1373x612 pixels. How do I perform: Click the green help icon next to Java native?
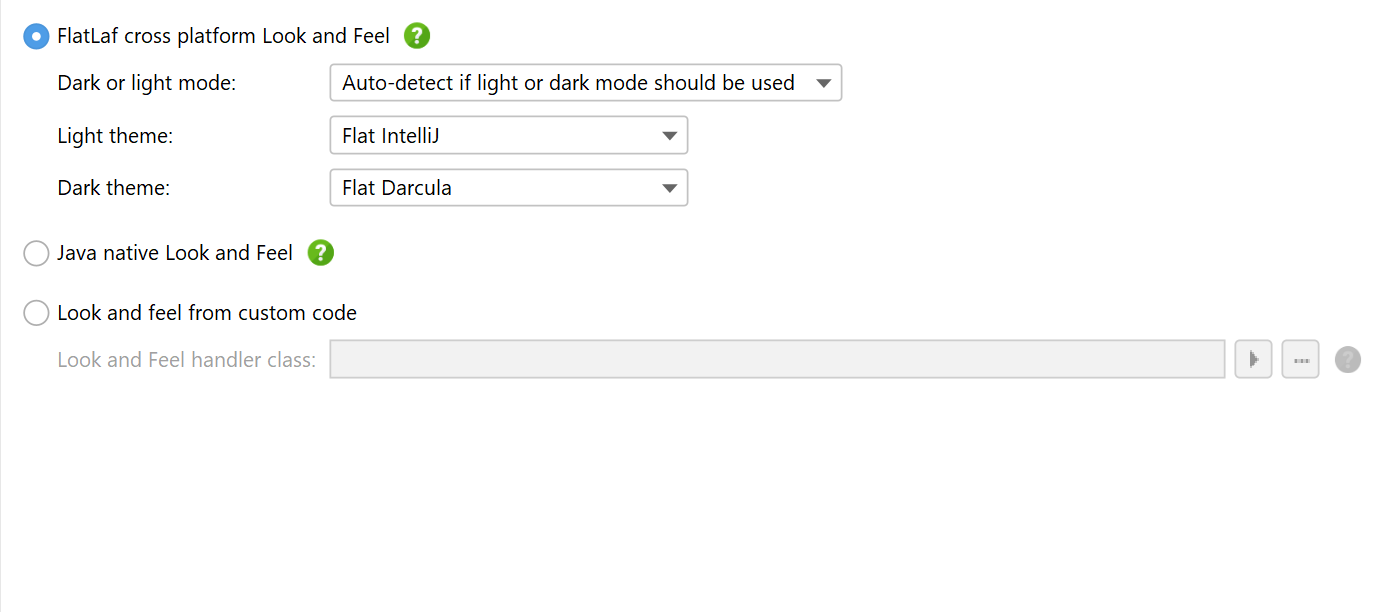pos(320,253)
